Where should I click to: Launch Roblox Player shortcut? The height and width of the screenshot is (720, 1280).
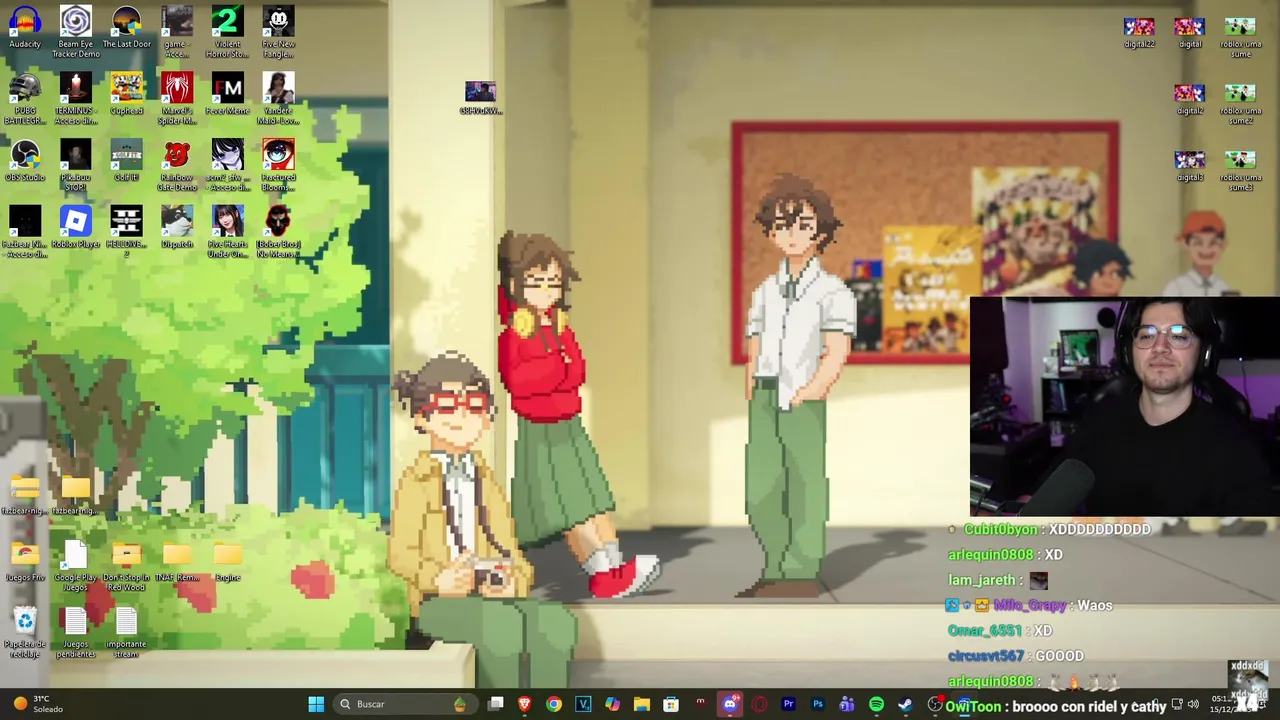[x=76, y=228]
